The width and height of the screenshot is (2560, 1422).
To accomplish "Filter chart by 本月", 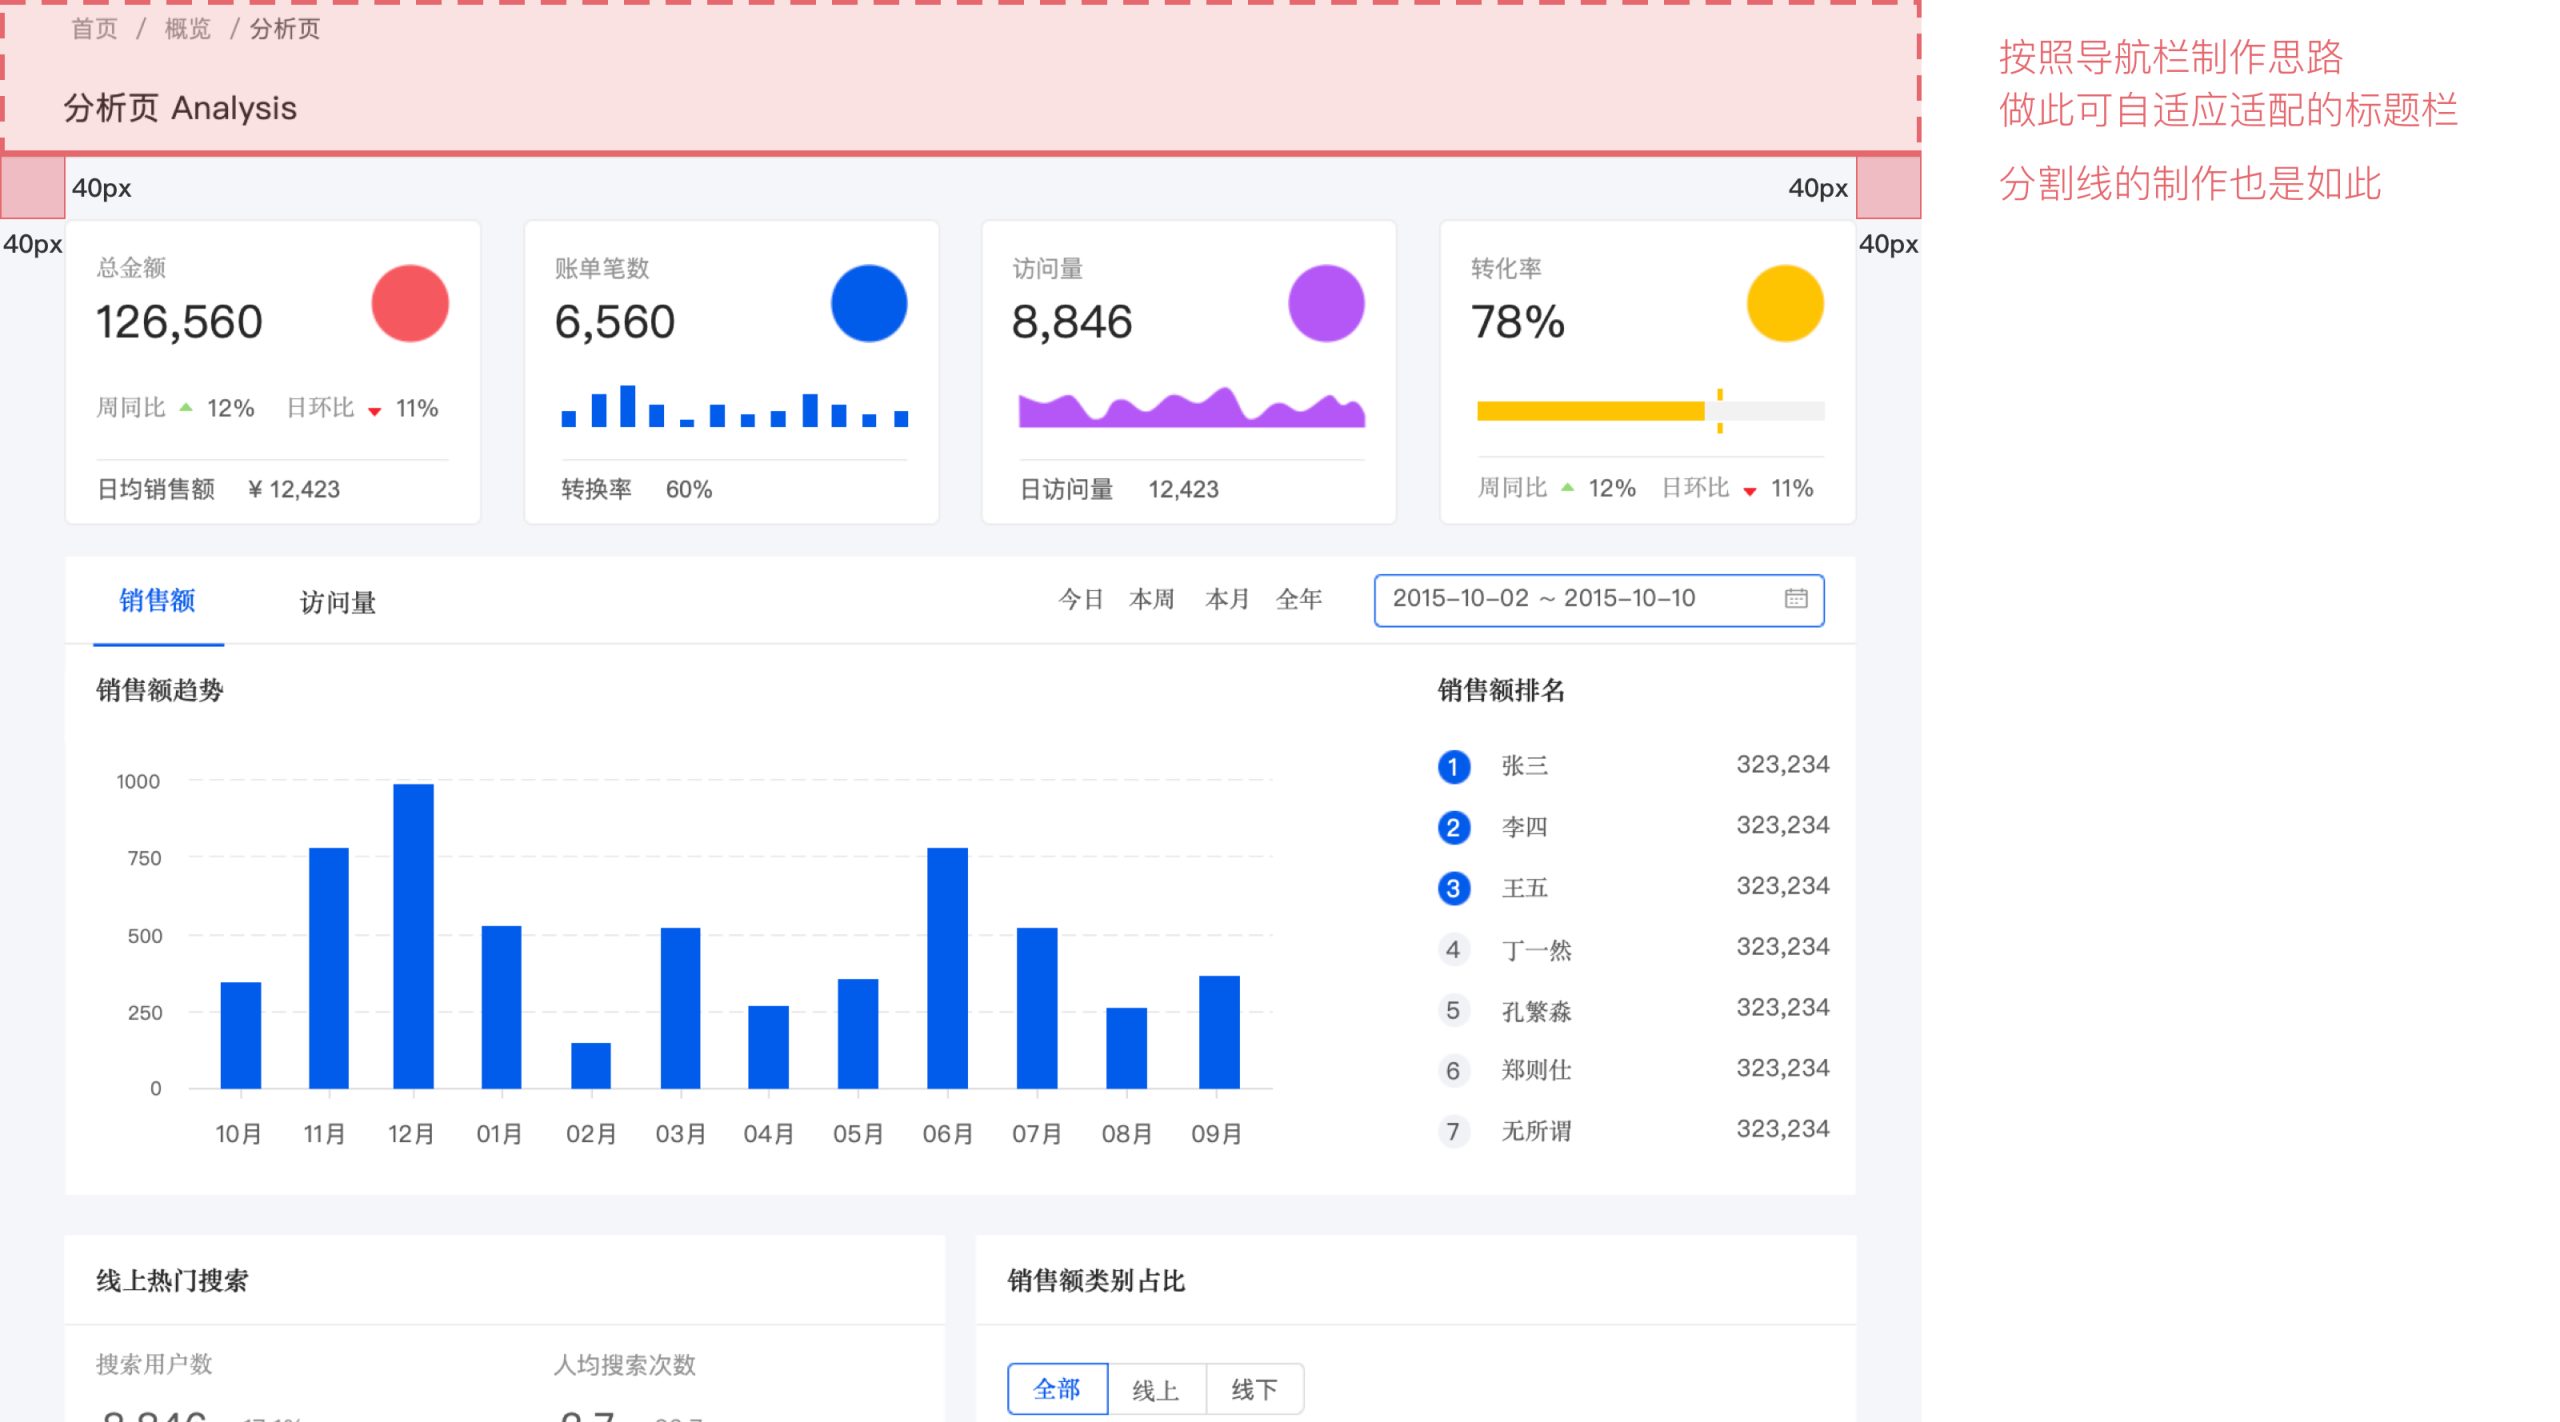I will [1227, 599].
